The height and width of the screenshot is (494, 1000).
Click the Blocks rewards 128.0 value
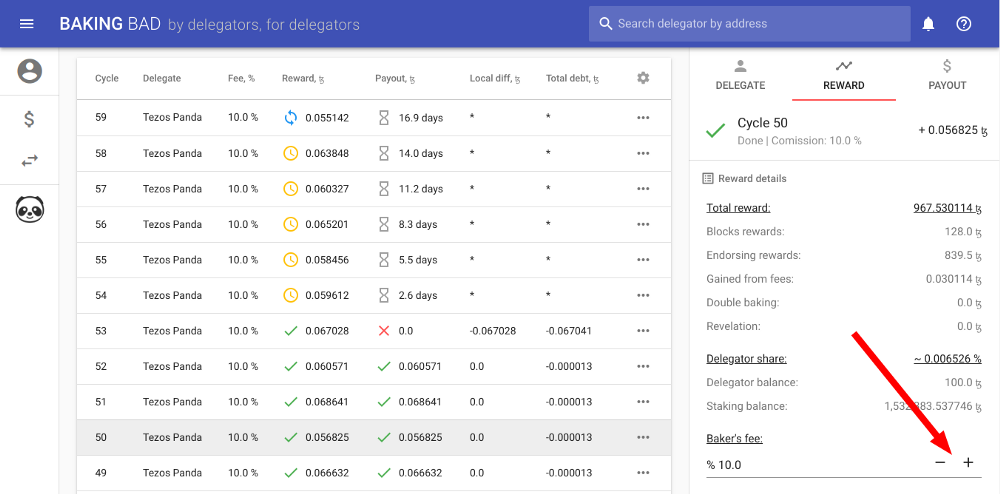coord(962,231)
